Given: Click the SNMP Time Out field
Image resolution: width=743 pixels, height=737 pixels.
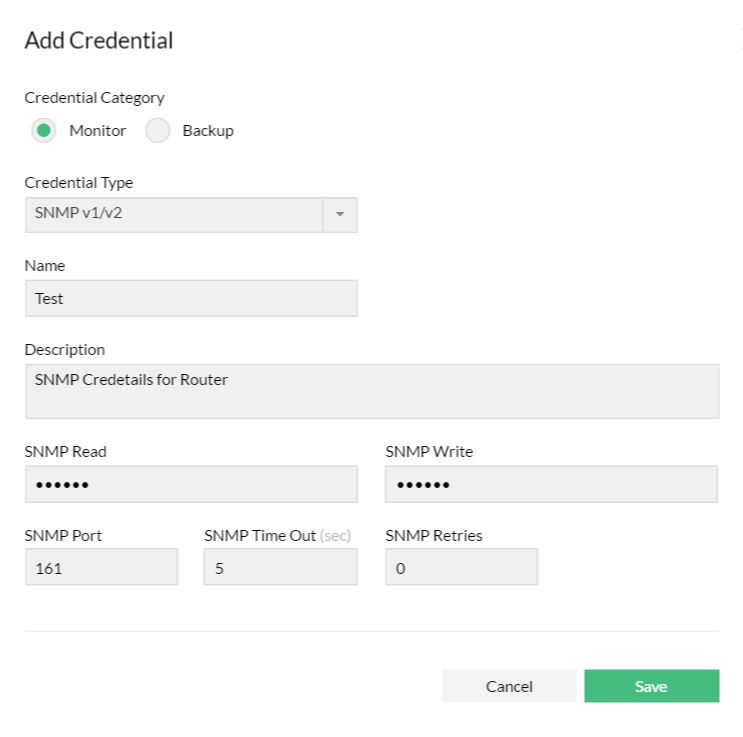Looking at the screenshot, I should click(280, 567).
